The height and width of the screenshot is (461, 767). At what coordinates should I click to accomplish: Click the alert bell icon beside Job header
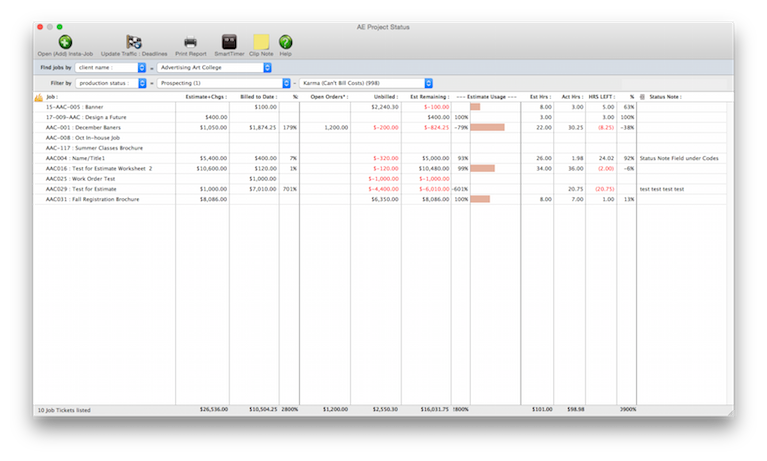(39, 97)
